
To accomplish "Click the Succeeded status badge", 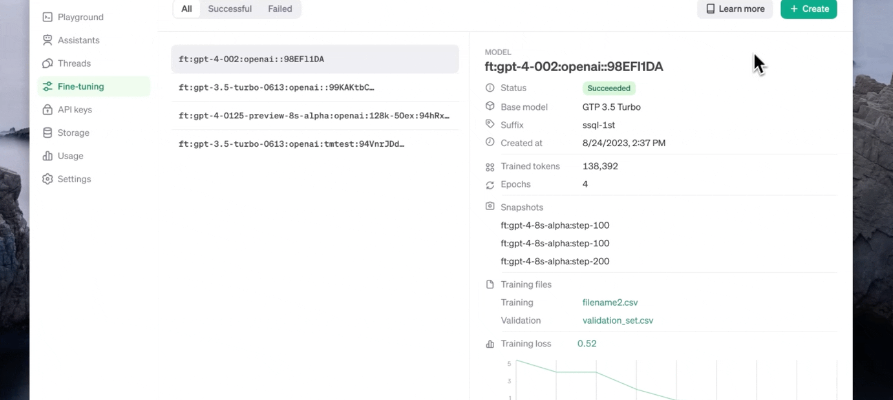I will [x=609, y=88].
